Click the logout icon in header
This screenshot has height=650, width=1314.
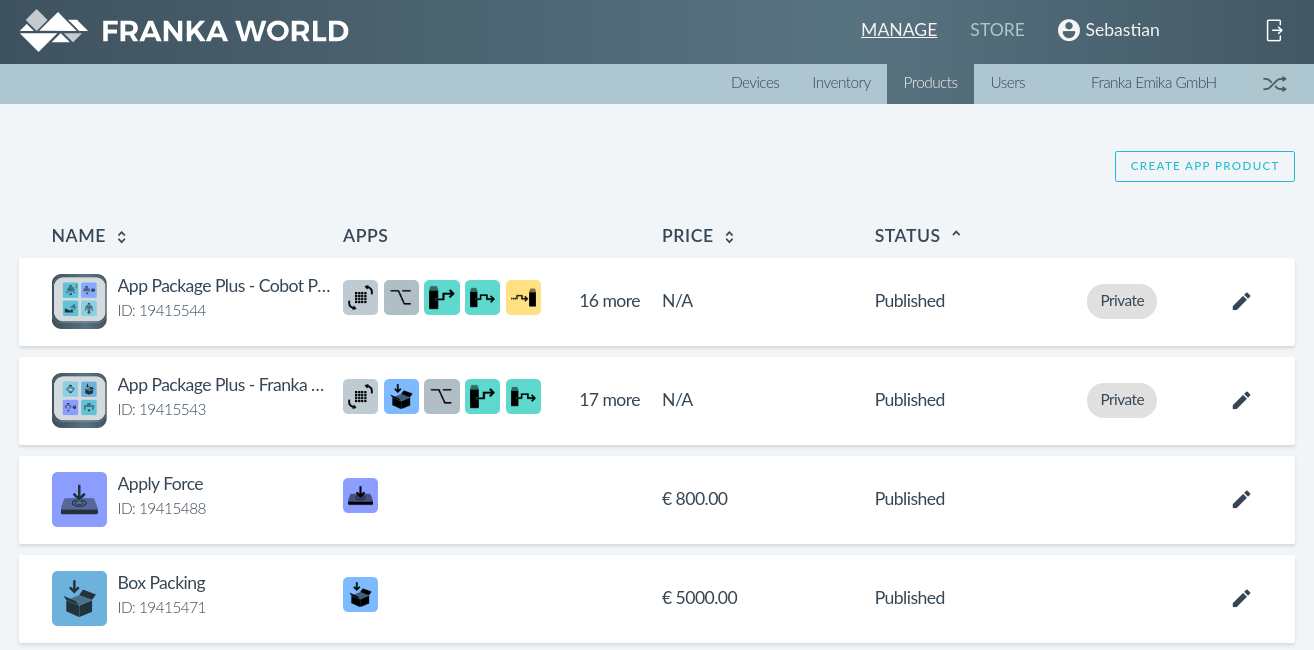click(1274, 30)
